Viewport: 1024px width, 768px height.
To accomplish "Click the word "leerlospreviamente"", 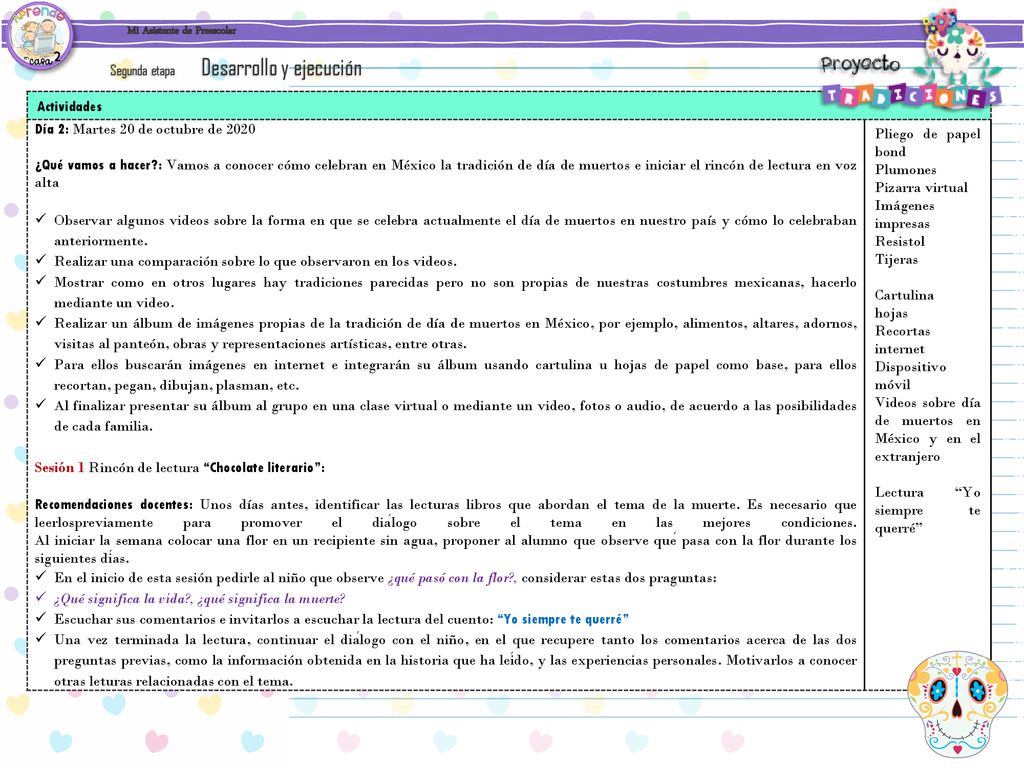I will point(94,523).
